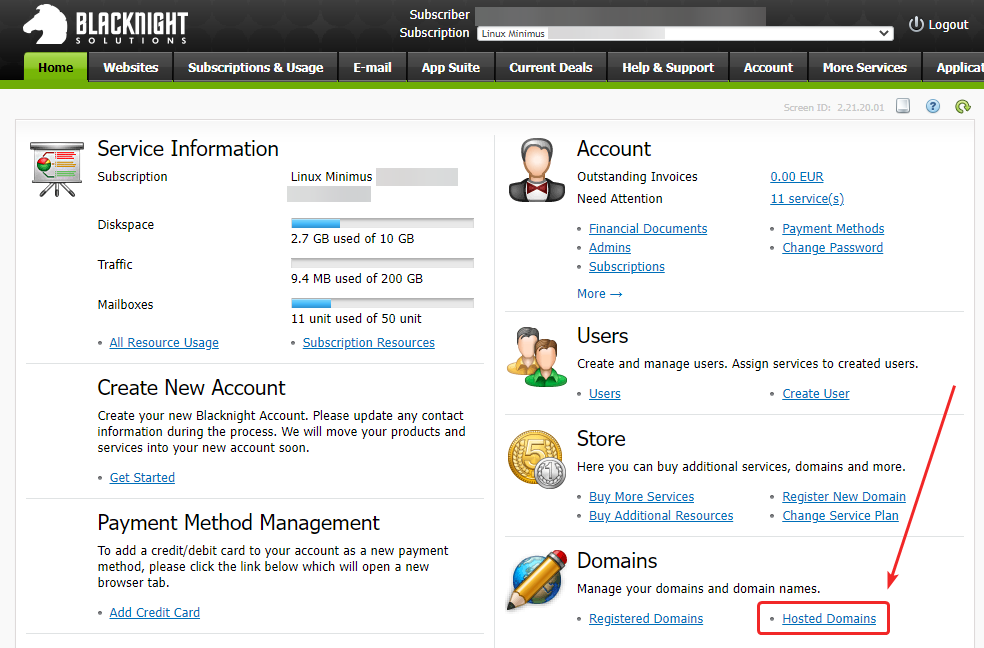Click the Blacknight Solutions logo
The height and width of the screenshot is (648, 984).
point(105,25)
